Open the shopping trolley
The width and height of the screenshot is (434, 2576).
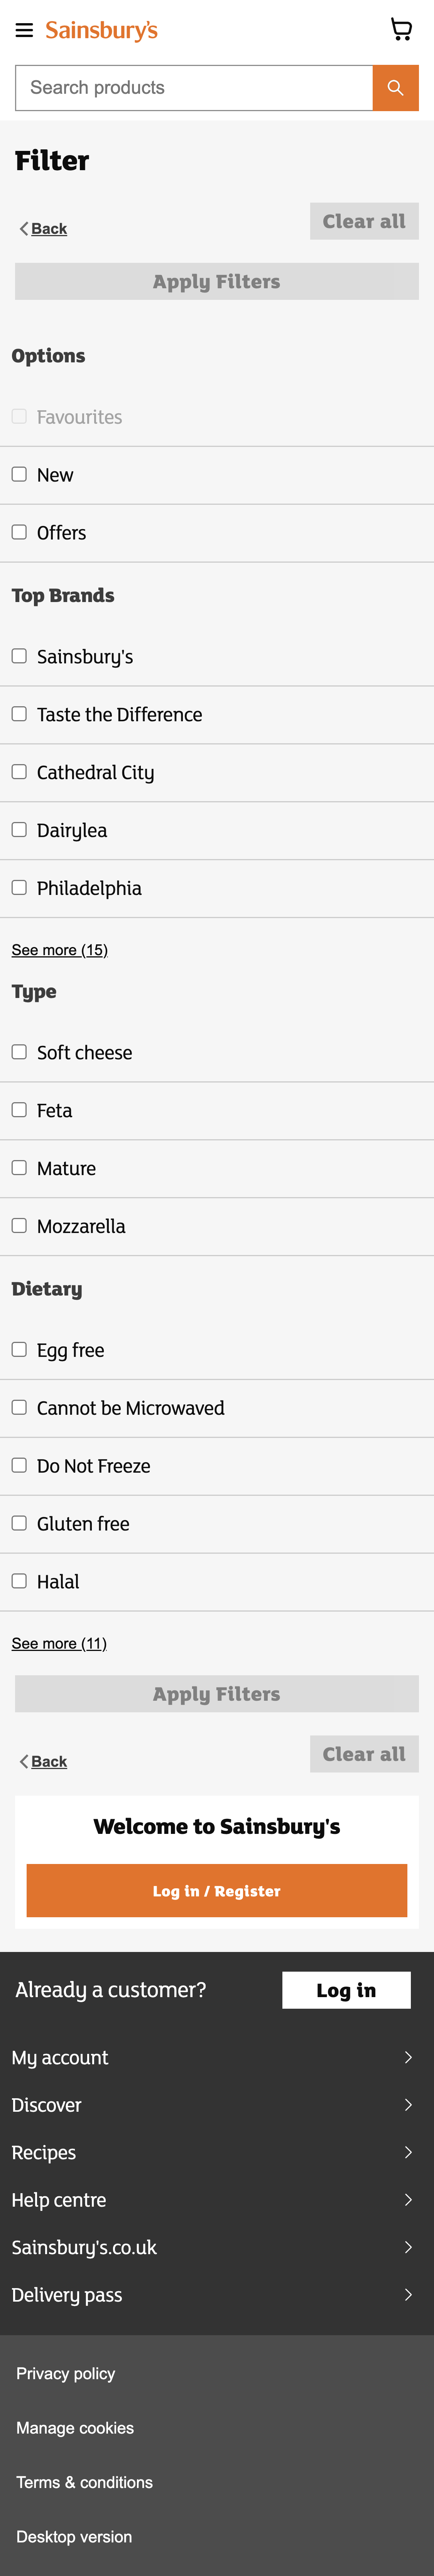(x=402, y=29)
